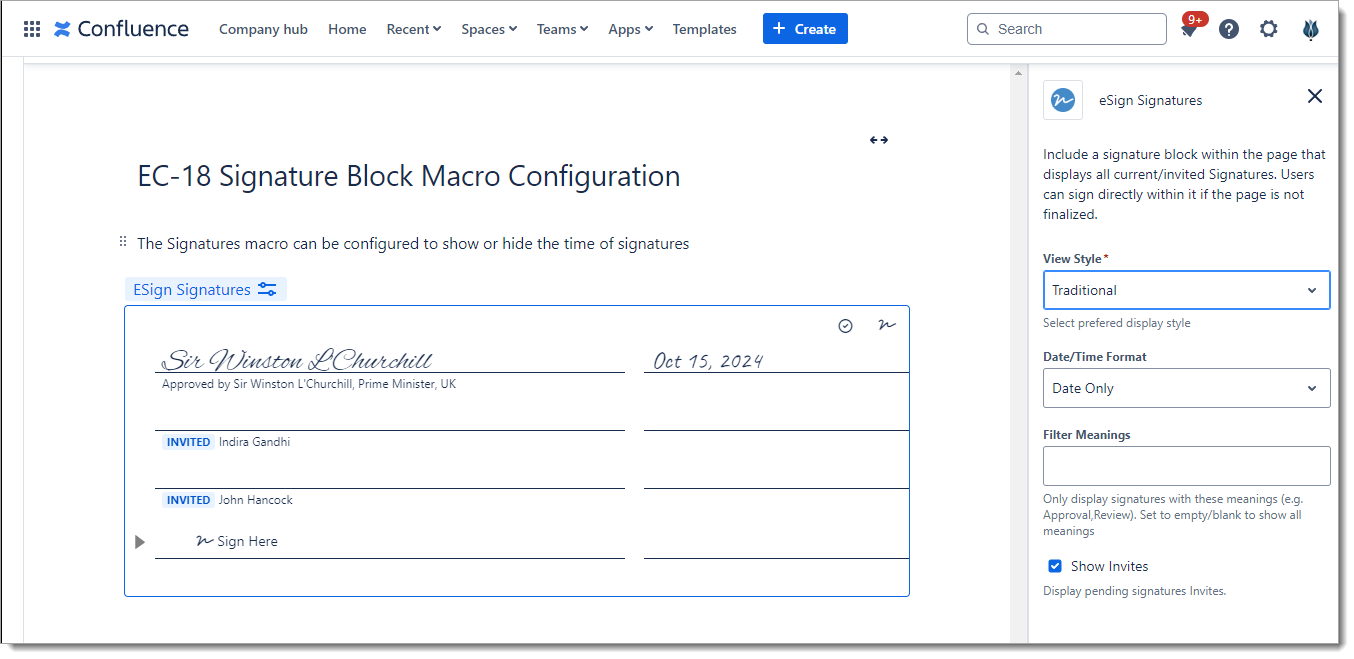This screenshot has width=1354, height=659.
Task: Click the Filter Meanings input field
Action: (1186, 466)
